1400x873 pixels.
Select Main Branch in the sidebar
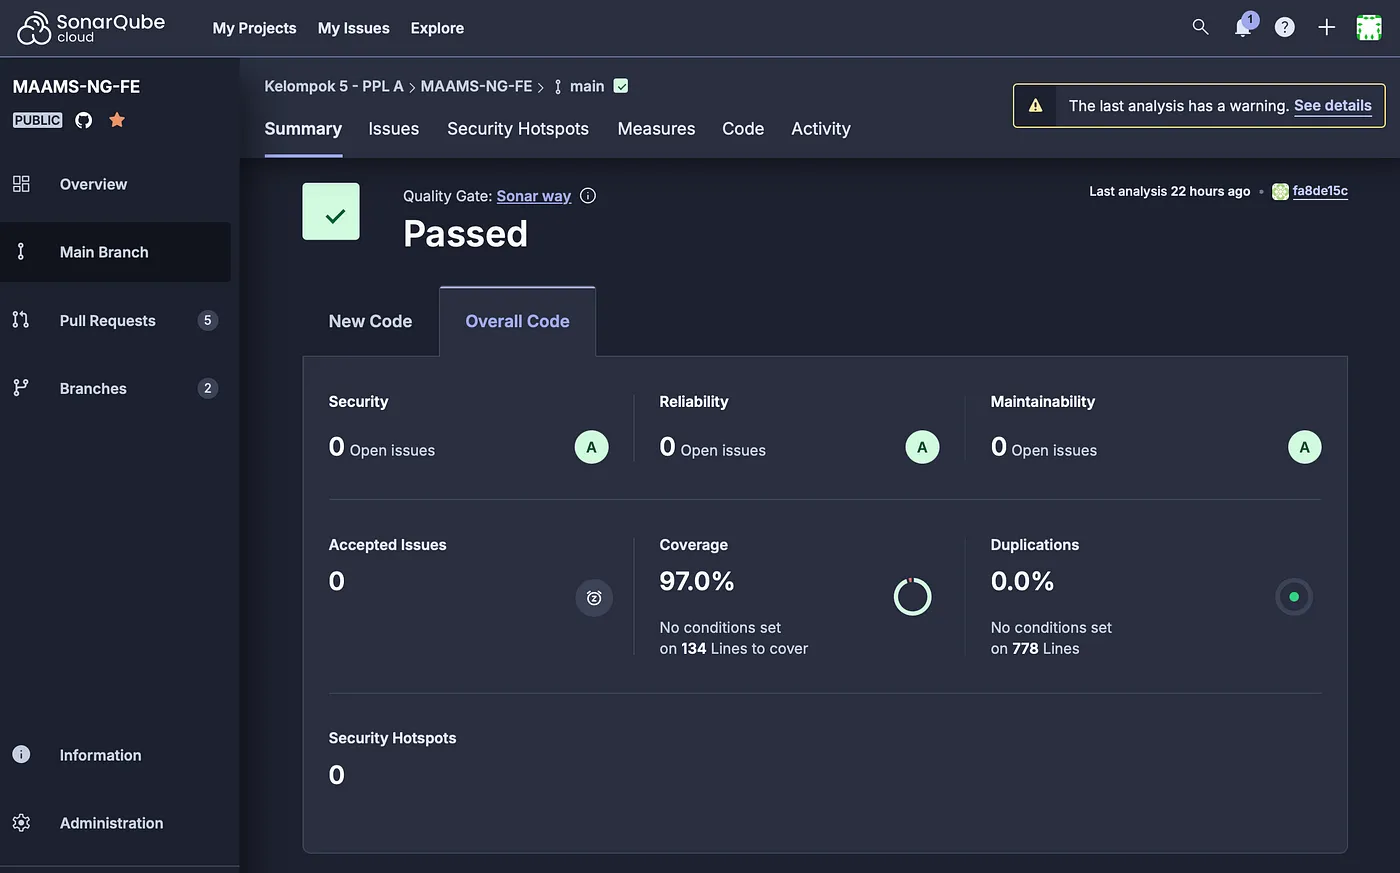tap(115, 252)
